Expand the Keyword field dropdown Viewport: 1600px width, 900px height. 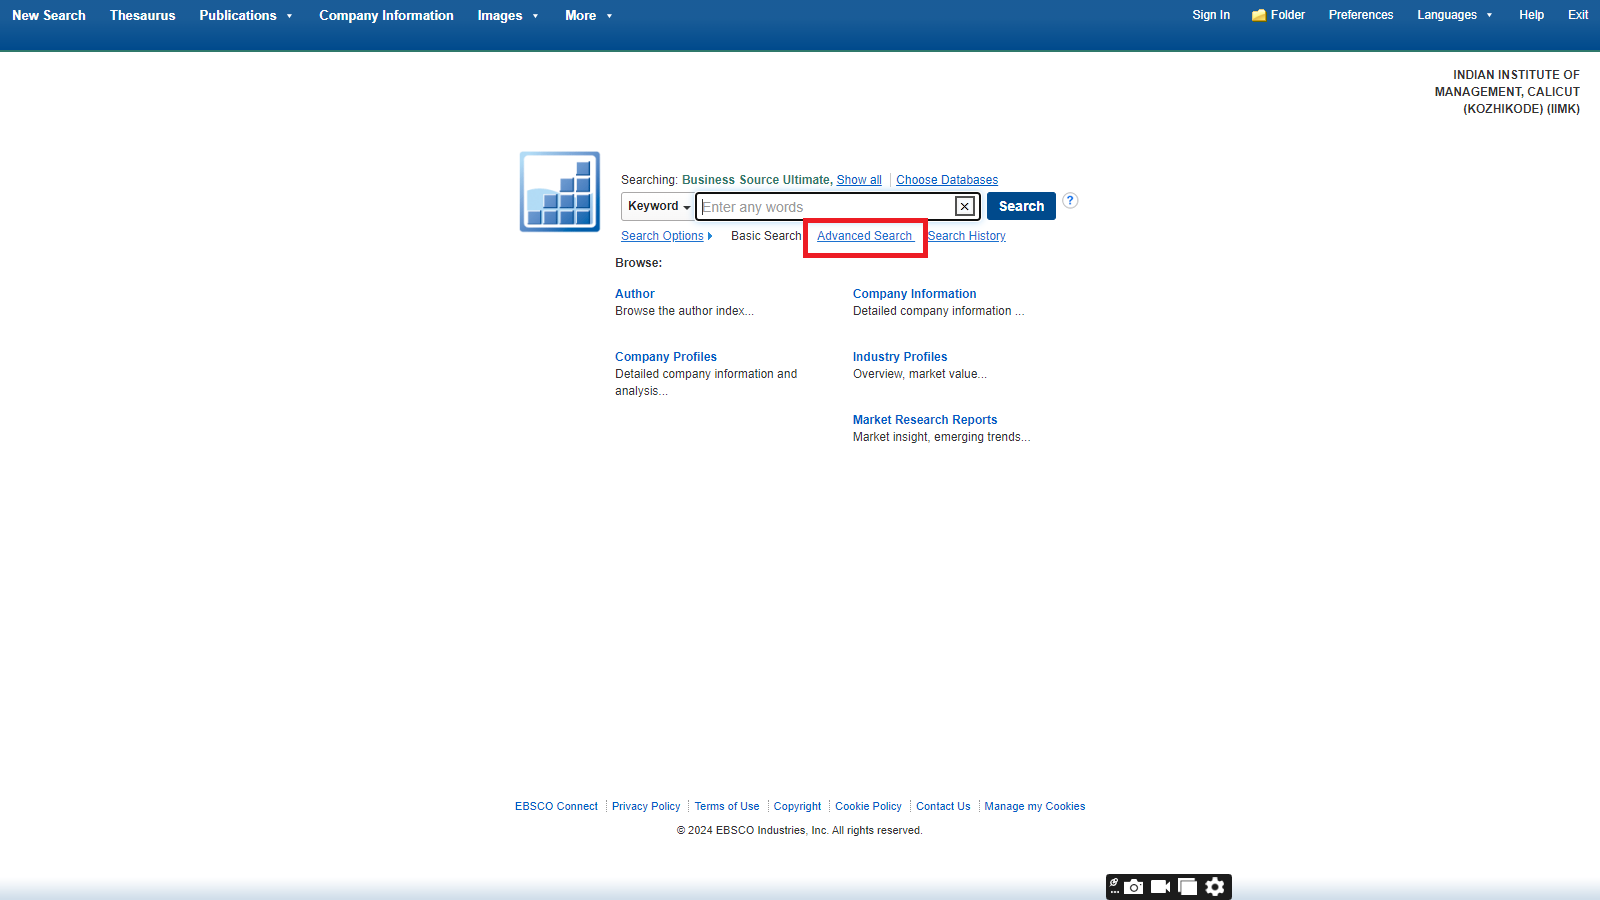658,207
